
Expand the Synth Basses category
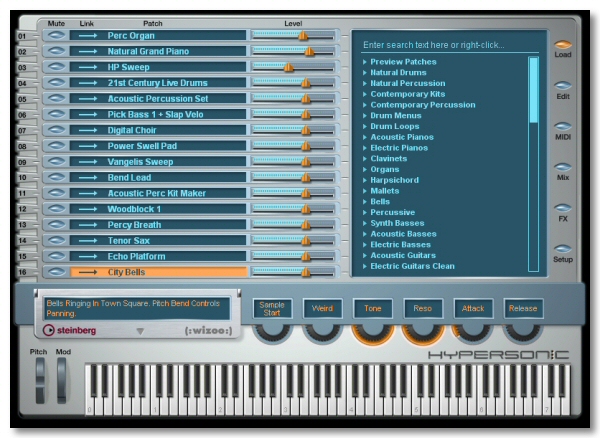tap(365, 223)
